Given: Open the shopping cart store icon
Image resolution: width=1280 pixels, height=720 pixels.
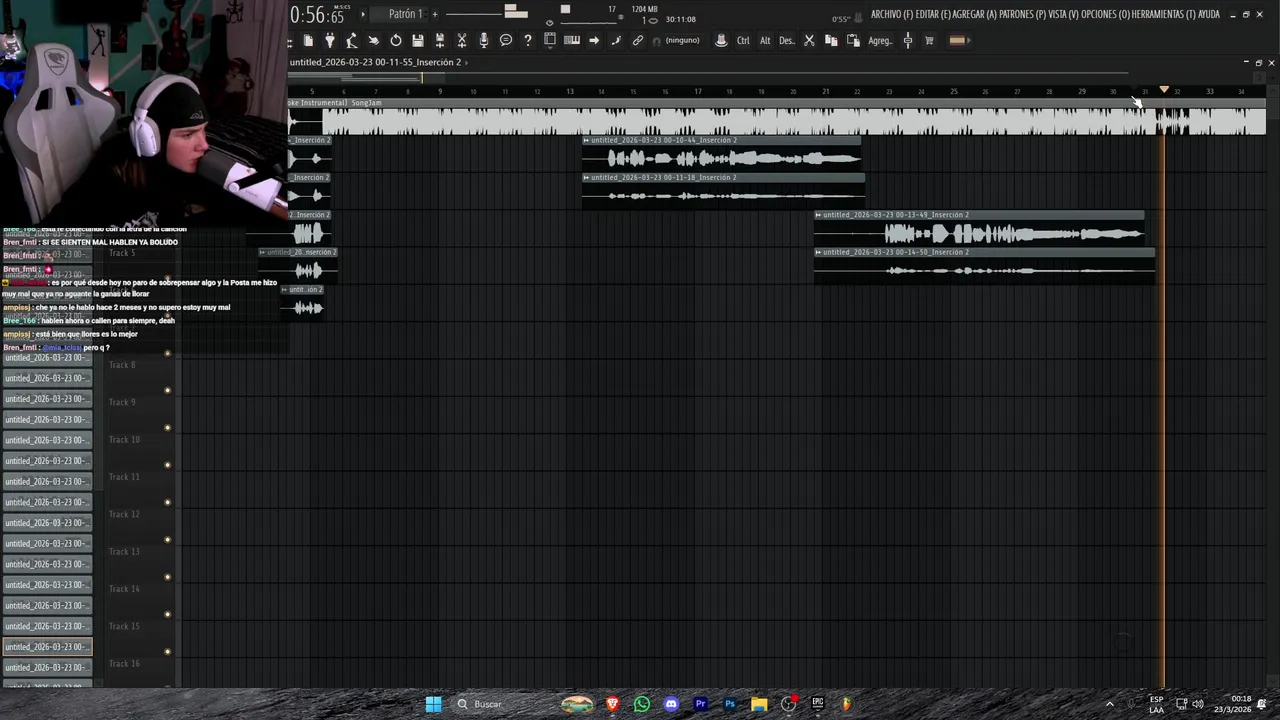Looking at the screenshot, I should pyautogui.click(x=929, y=40).
